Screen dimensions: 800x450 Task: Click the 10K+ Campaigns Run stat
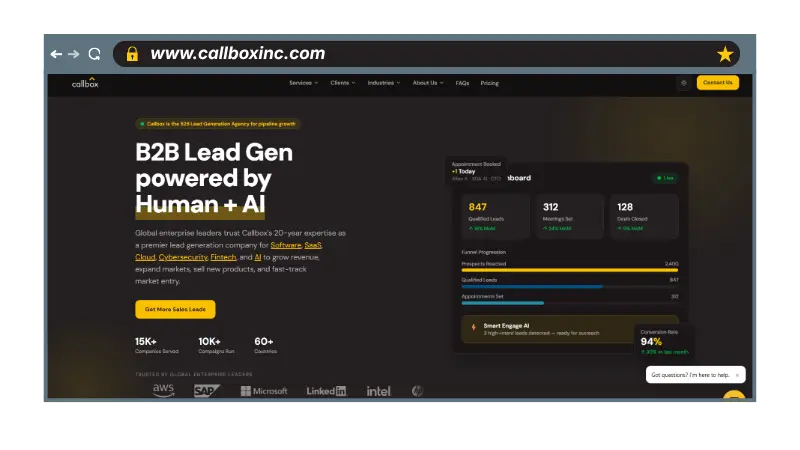point(216,345)
